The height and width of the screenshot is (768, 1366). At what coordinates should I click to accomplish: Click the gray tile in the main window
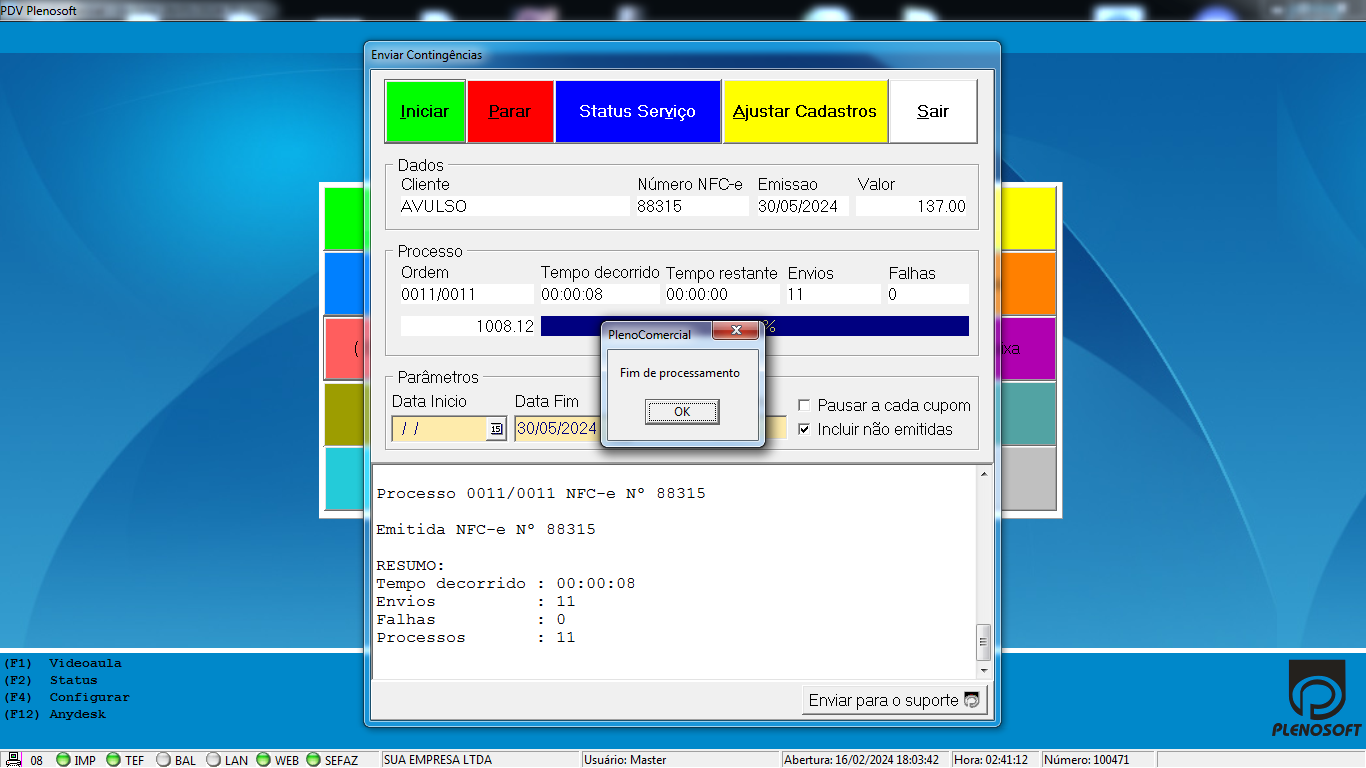click(1028, 478)
